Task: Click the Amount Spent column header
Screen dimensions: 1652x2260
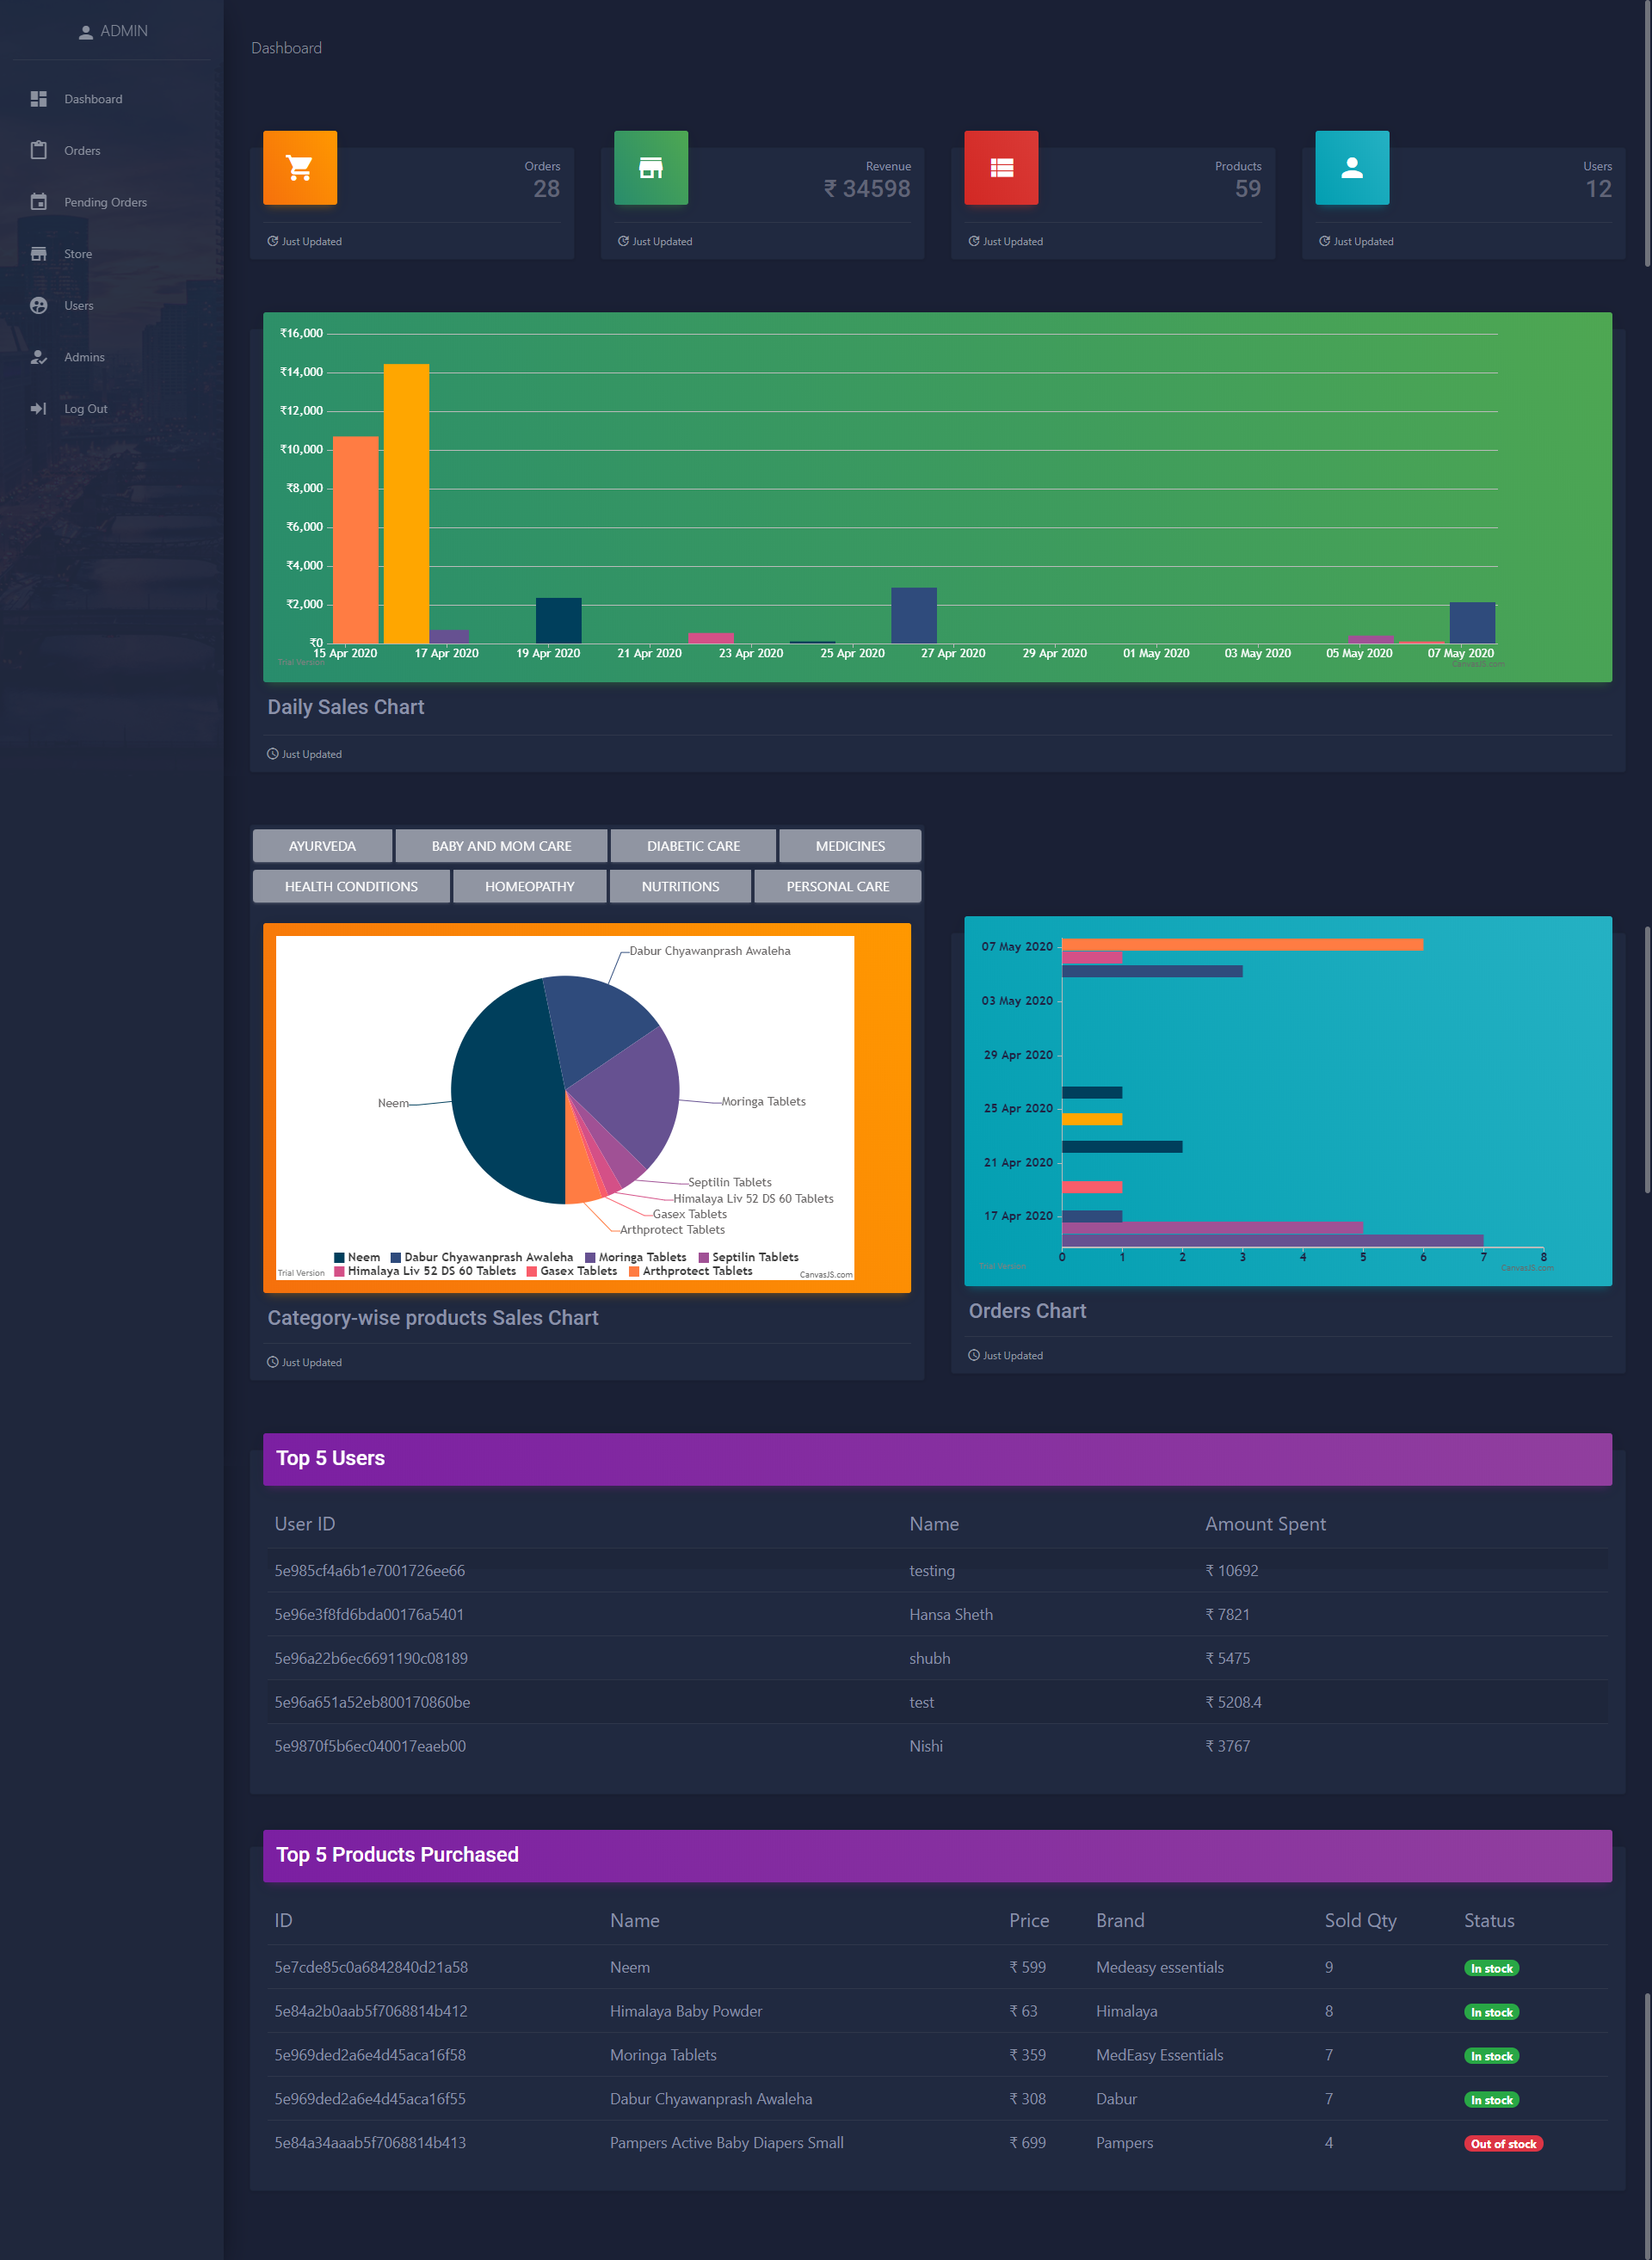Action: point(1265,1524)
